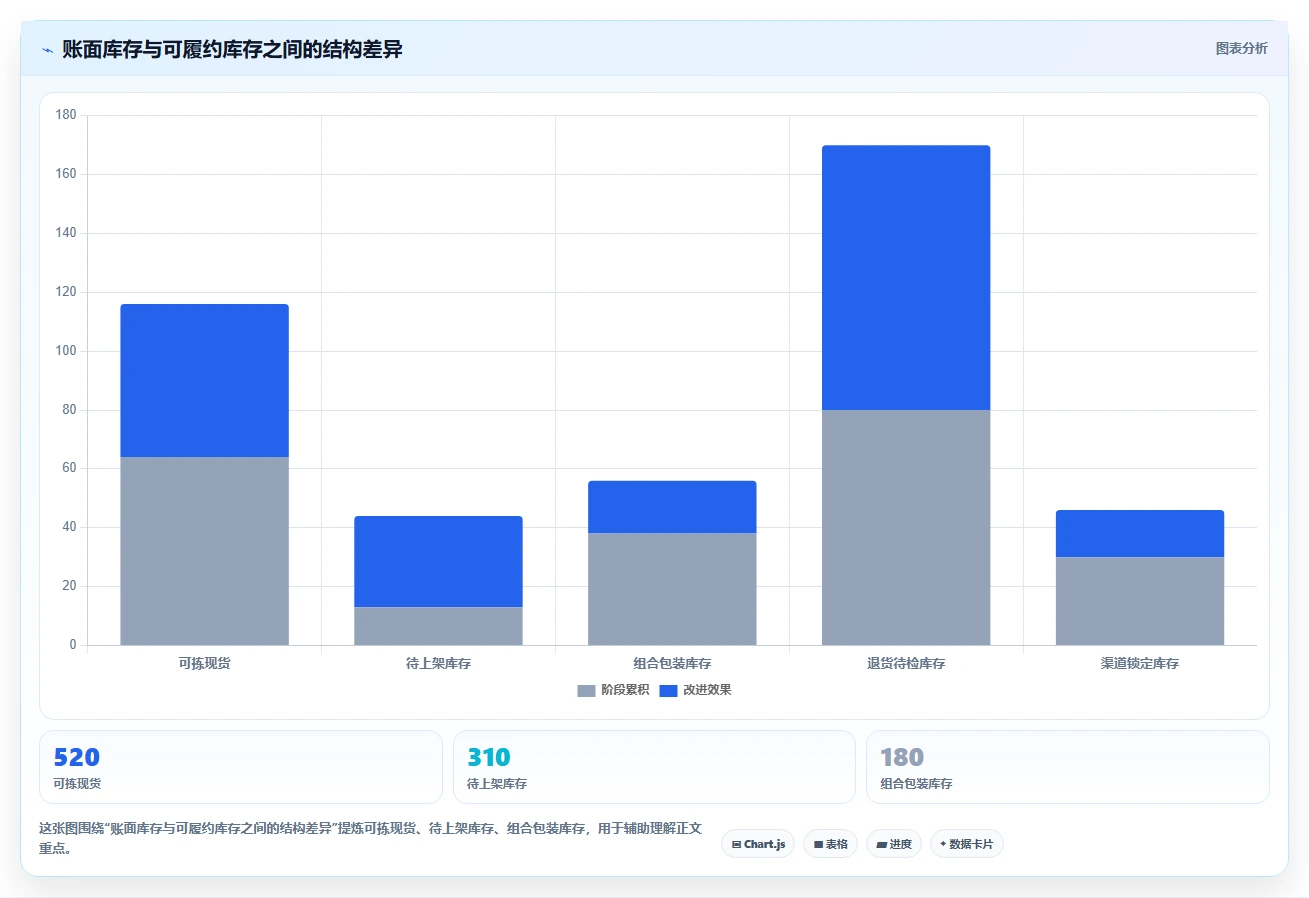Viewport: 1309px width, 898px height.
Task: Click the x-axis label 渠道锁定库存
Action: point(1140,663)
